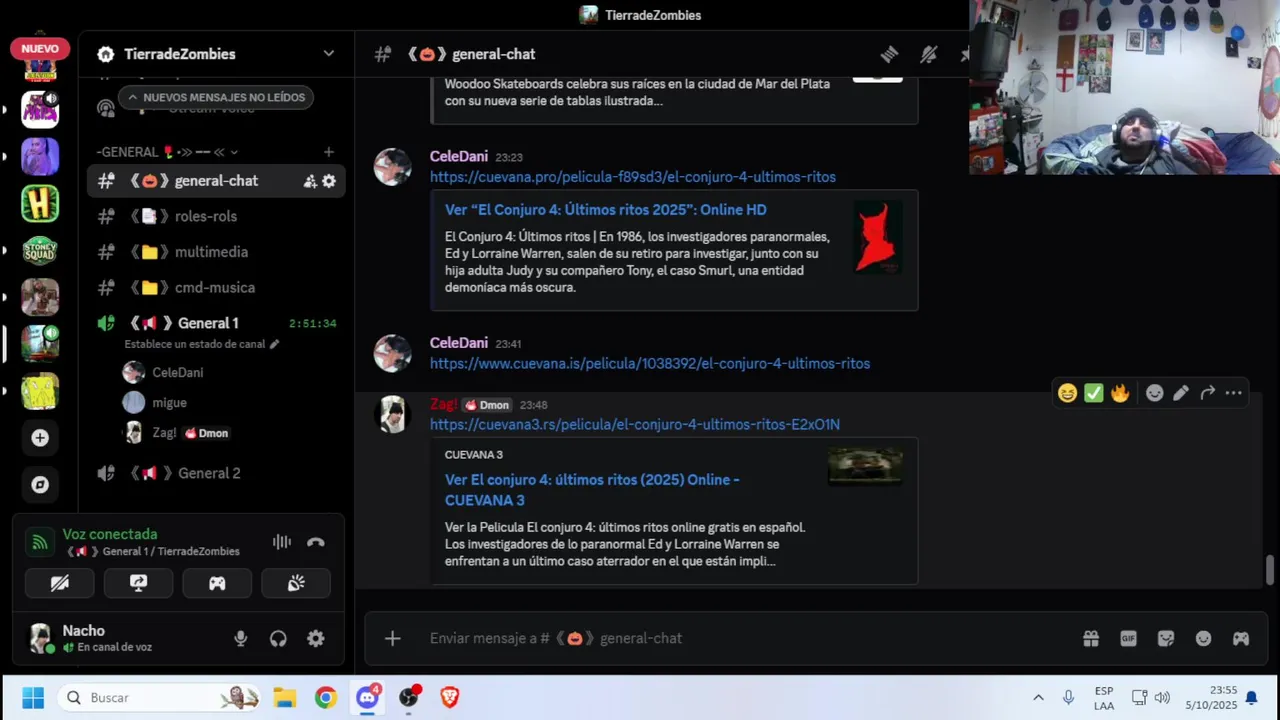This screenshot has width=1280, height=720.
Task: Open Discover servers compass icon
Action: 40,485
